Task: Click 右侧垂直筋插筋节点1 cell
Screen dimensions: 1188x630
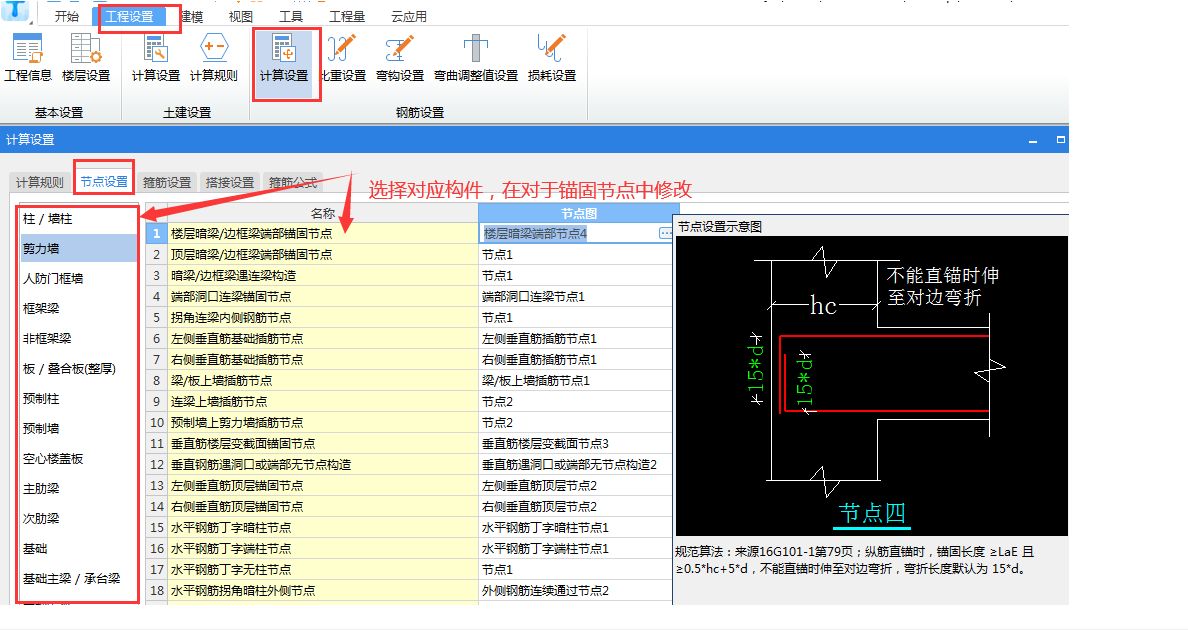Action: pos(575,360)
